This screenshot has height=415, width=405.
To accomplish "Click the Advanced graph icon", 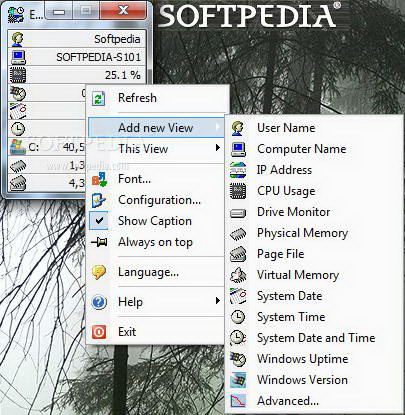I will 238,401.
